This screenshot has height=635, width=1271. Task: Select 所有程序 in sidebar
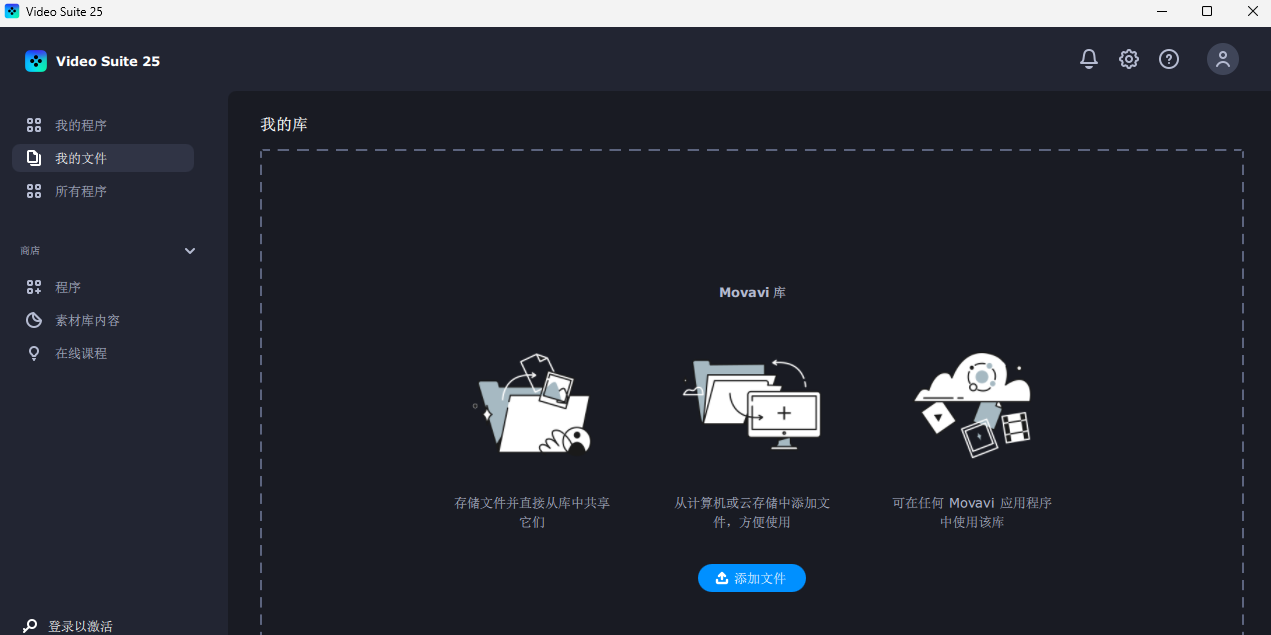(x=103, y=191)
